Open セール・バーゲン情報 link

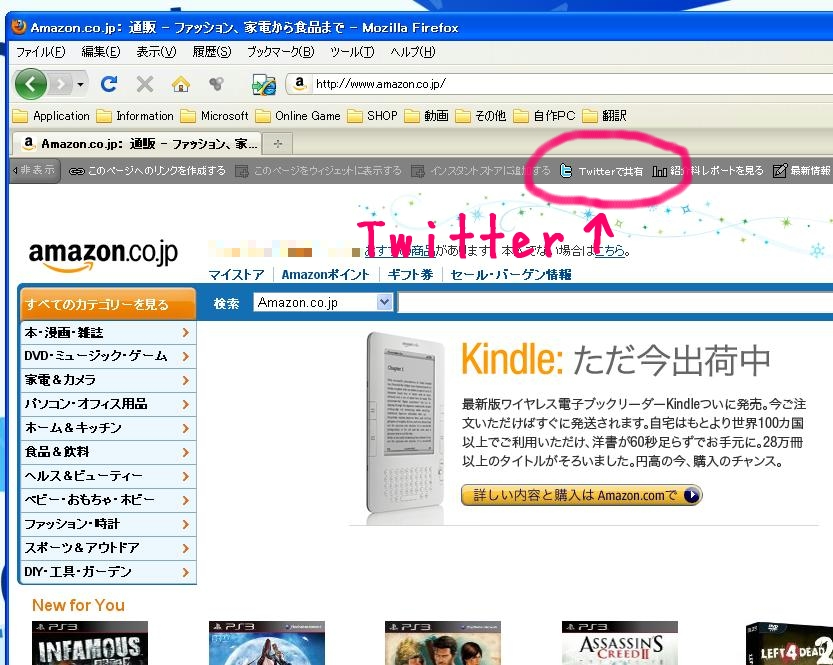511,275
